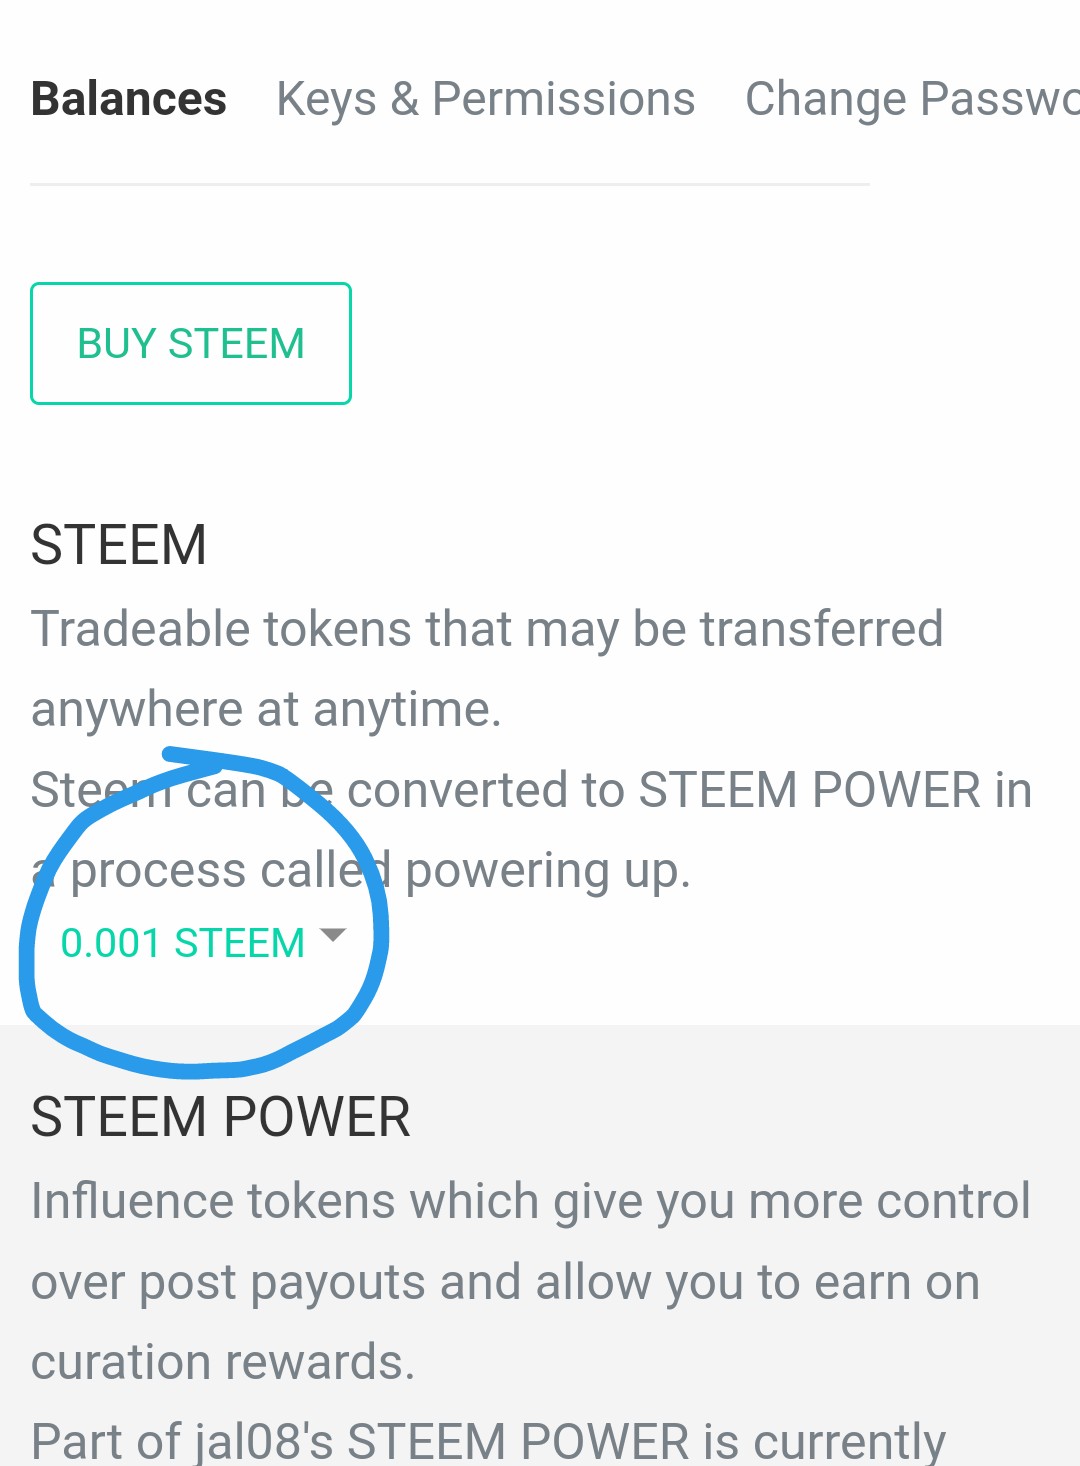Click 'Part of jal08's STEEM POWER' line
Image resolution: width=1080 pixels, height=1466 pixels.
(487, 1442)
